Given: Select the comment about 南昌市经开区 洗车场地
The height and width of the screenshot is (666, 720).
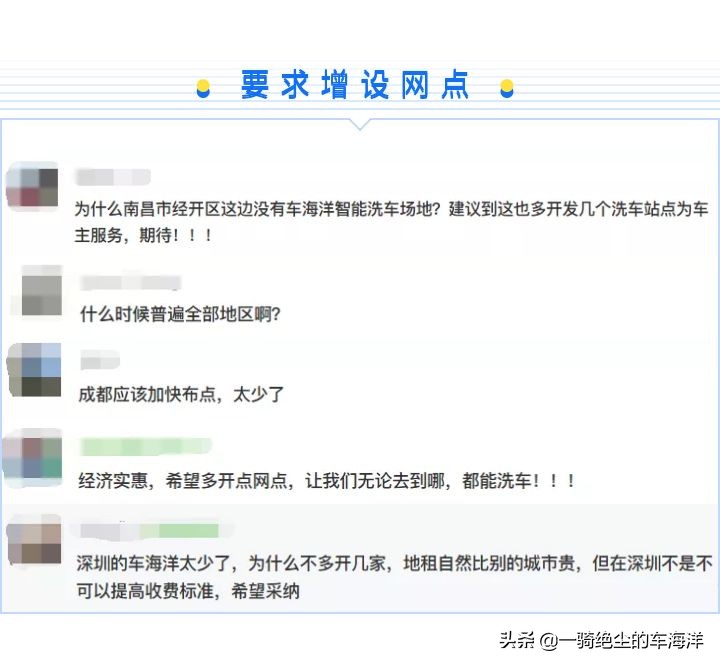Looking at the screenshot, I should [x=391, y=222].
